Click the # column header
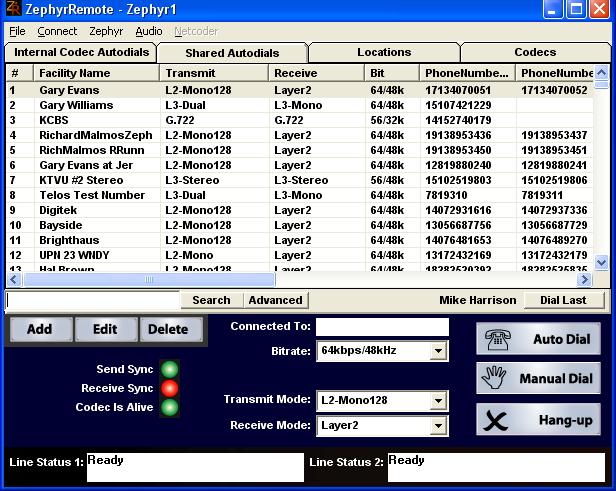Screen dimensions: 616x491 pyautogui.click(x=20, y=73)
